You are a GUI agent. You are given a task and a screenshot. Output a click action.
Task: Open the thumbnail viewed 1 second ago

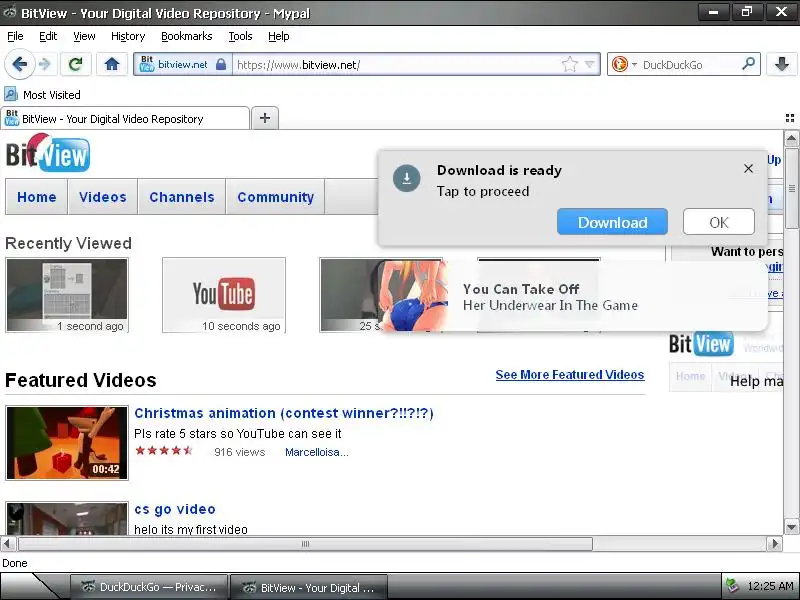point(67,295)
